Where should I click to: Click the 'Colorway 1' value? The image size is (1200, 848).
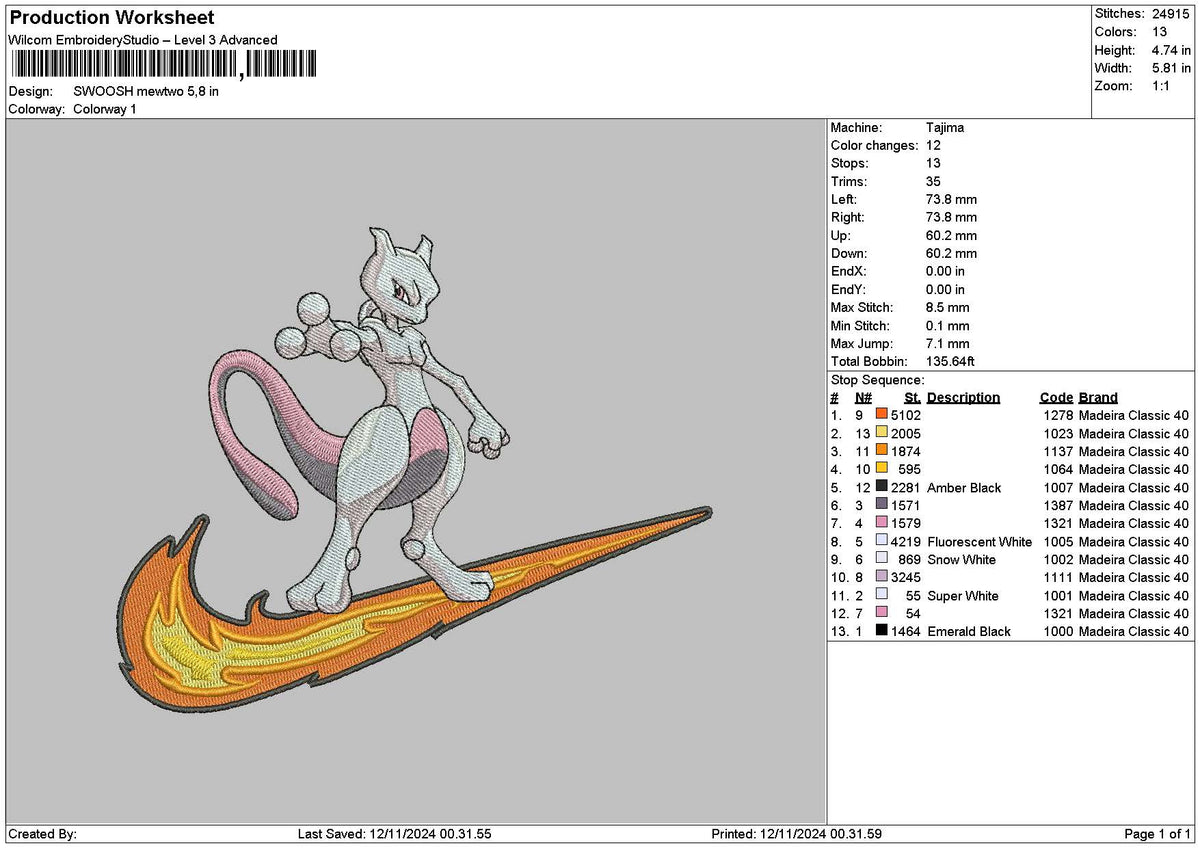click(105, 109)
